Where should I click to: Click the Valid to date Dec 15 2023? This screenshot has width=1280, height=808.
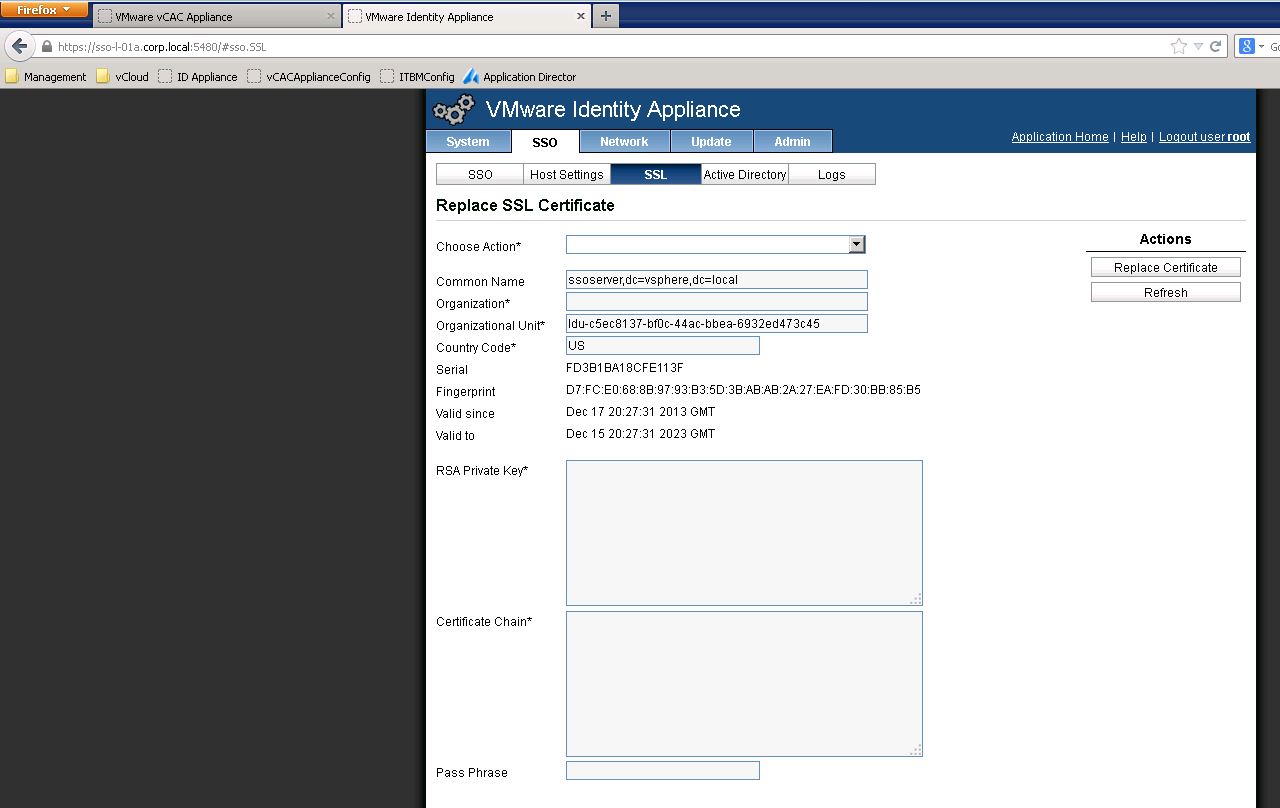click(640, 434)
